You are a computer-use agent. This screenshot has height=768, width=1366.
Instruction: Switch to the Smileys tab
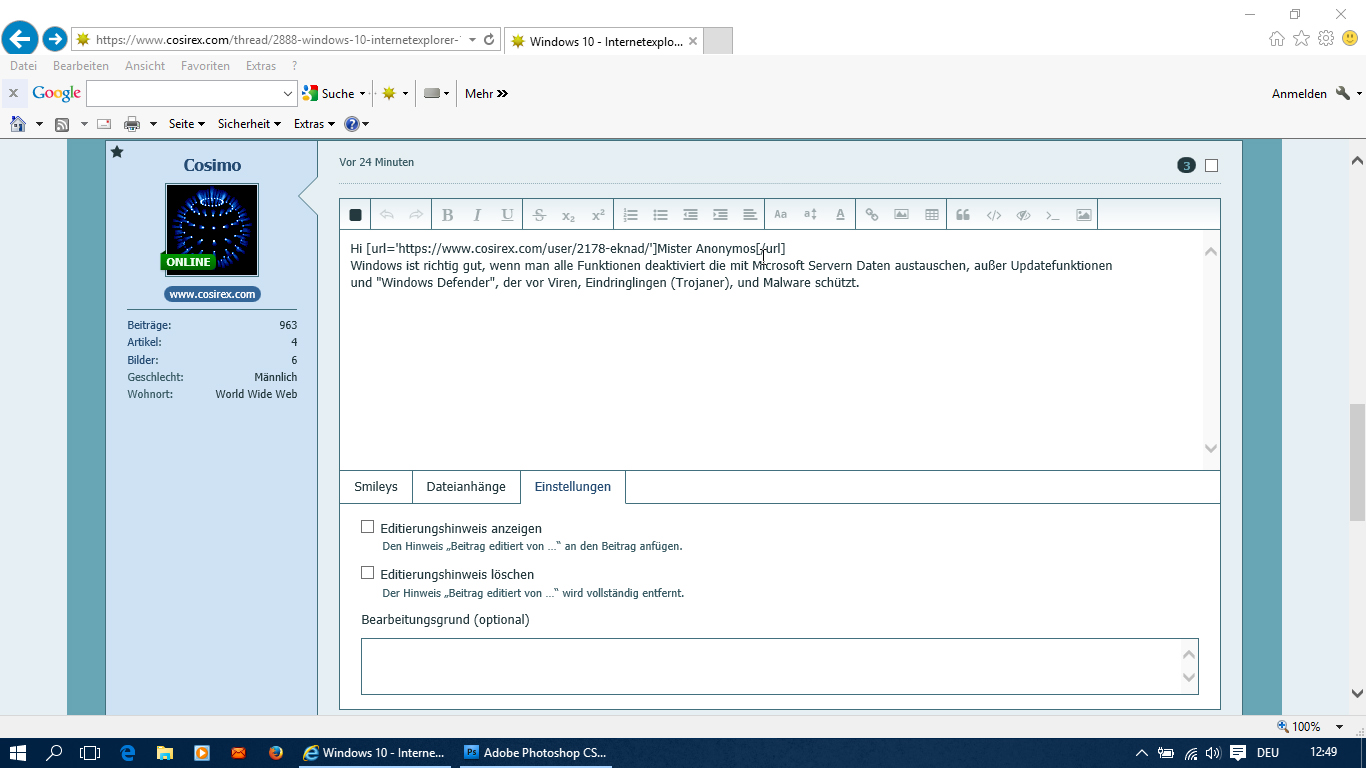[x=376, y=487]
